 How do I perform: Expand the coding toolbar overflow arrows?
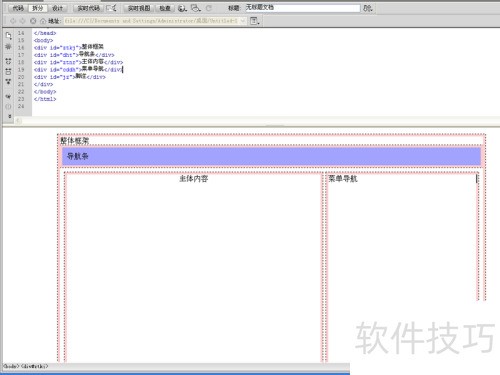coord(9,116)
